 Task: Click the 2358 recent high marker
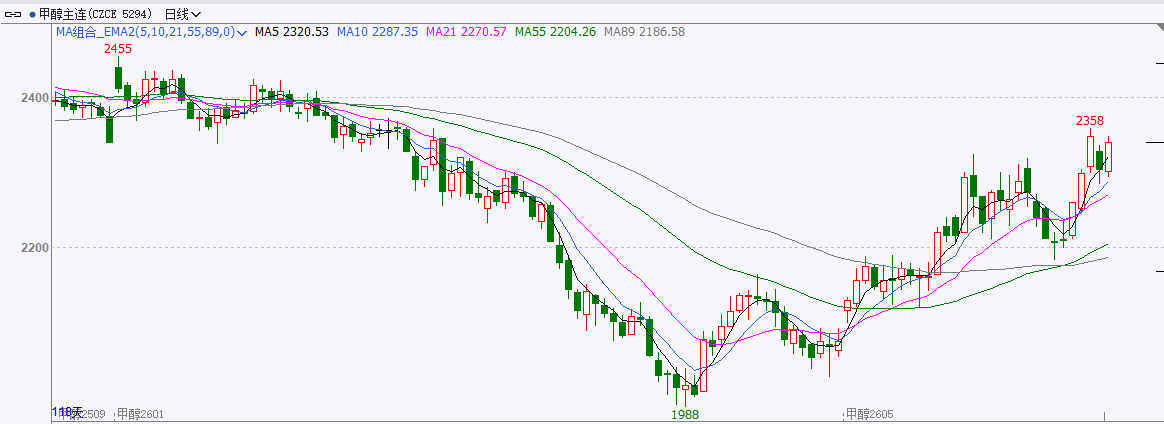(1090, 121)
